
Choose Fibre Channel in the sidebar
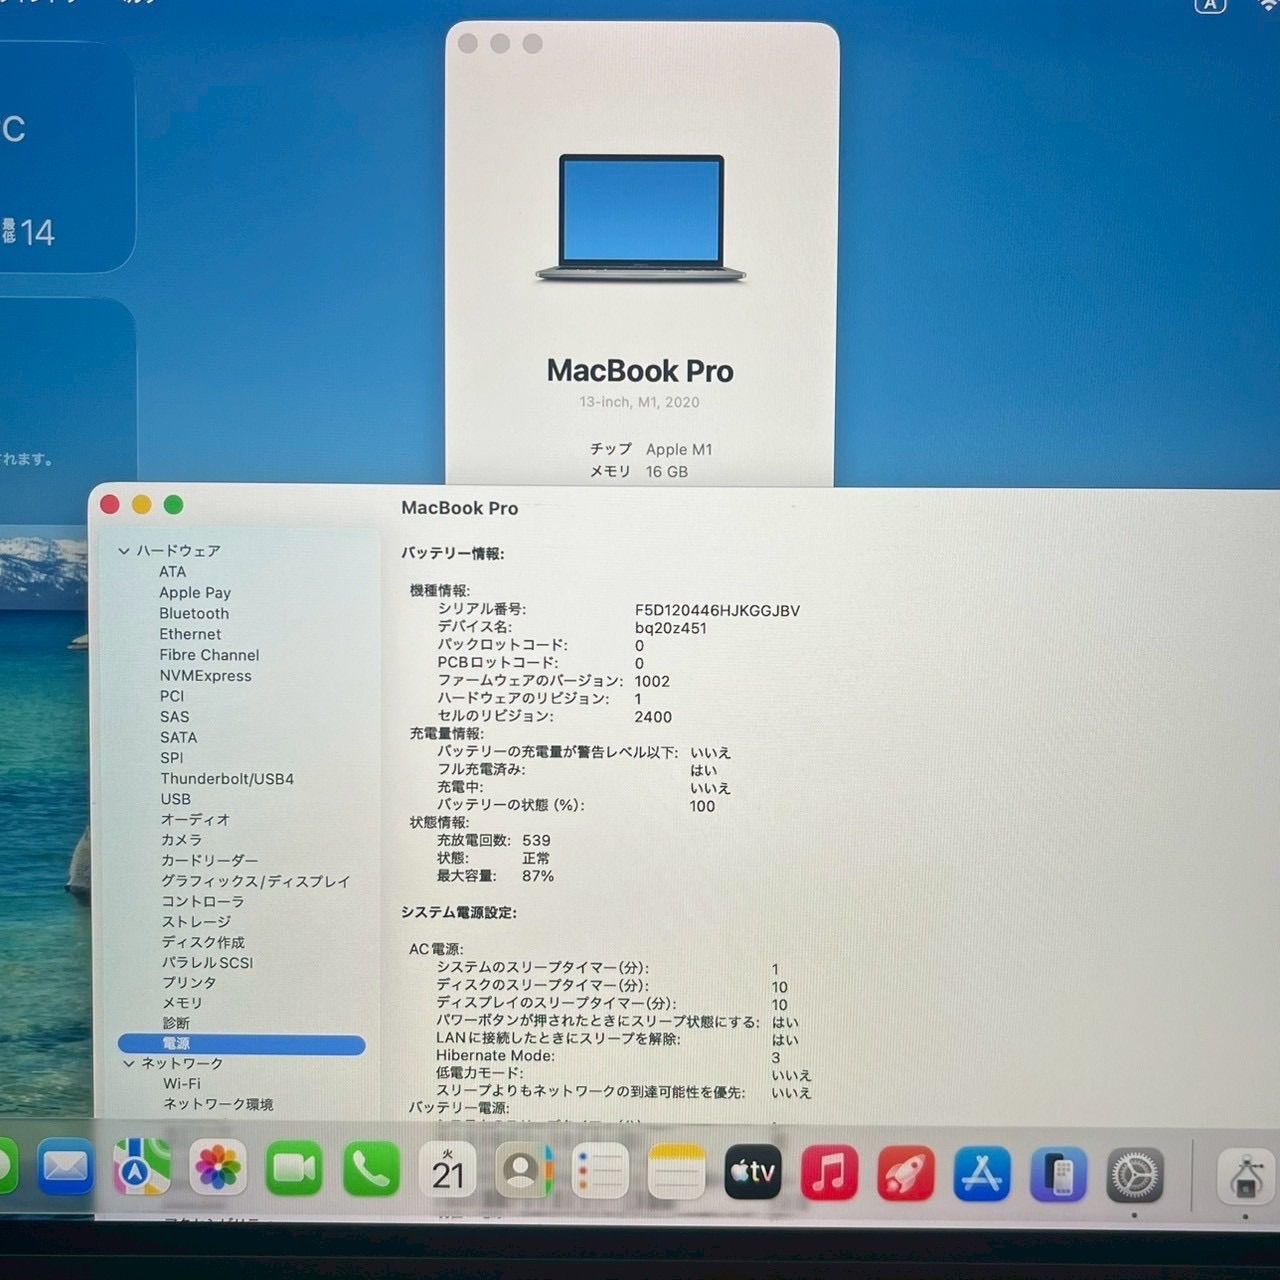(209, 655)
